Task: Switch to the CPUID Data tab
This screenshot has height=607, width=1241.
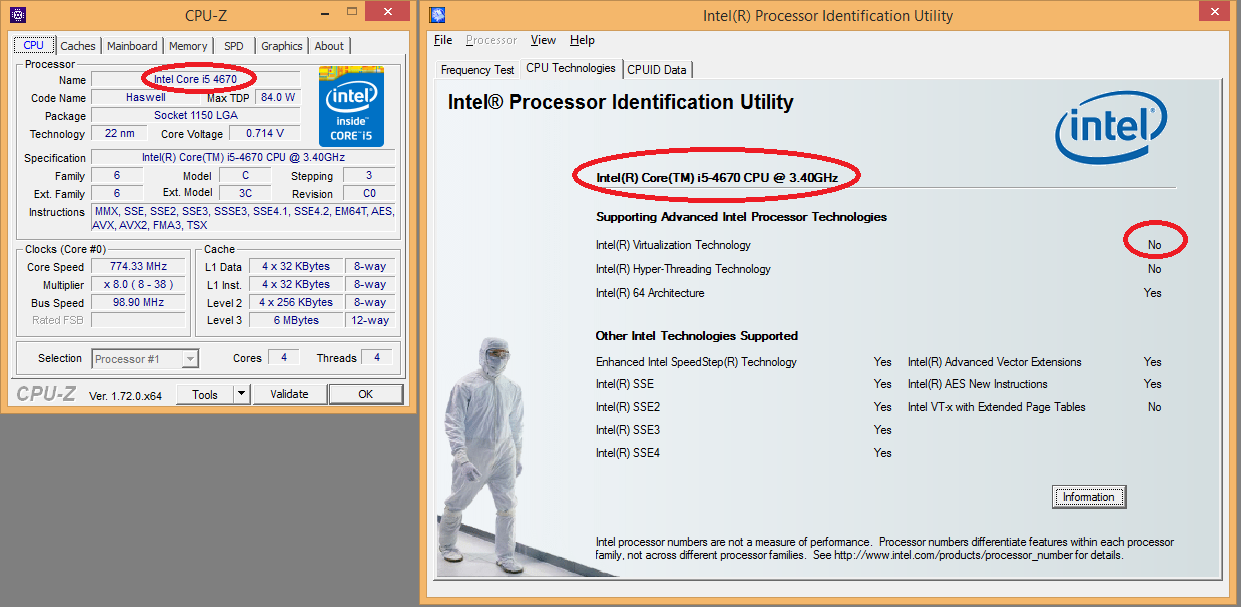Action: click(657, 70)
